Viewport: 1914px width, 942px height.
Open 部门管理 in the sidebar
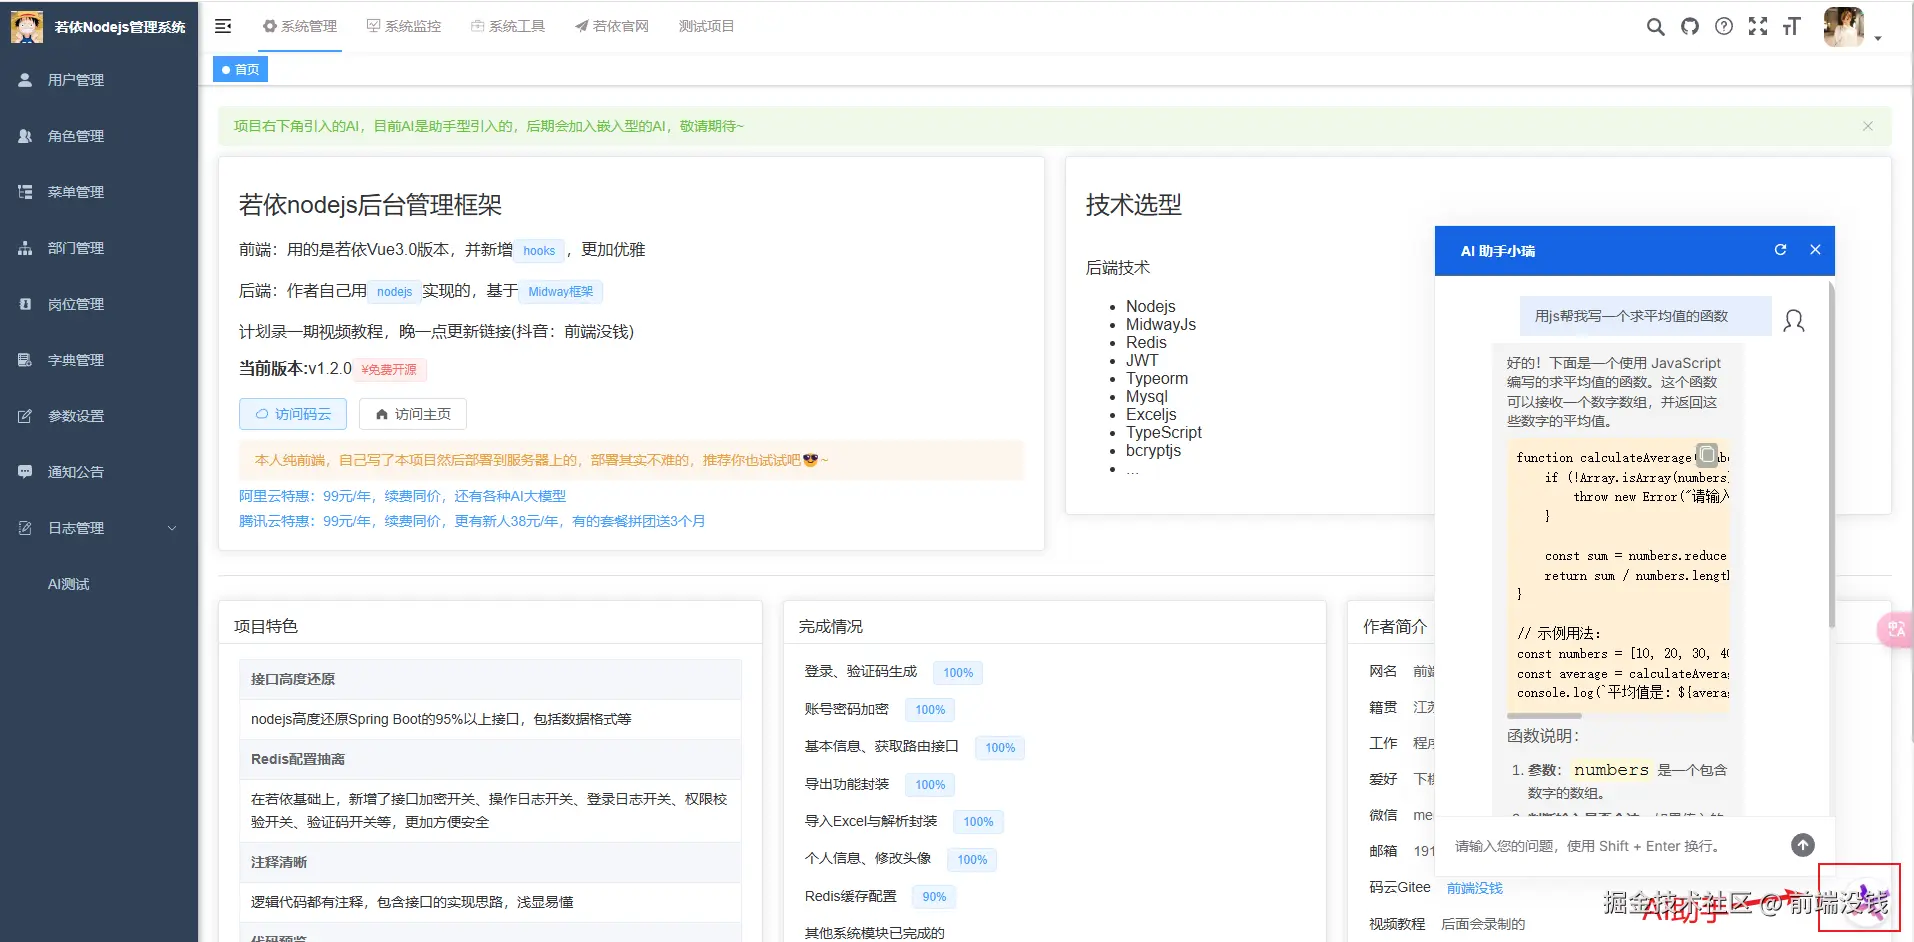point(99,248)
